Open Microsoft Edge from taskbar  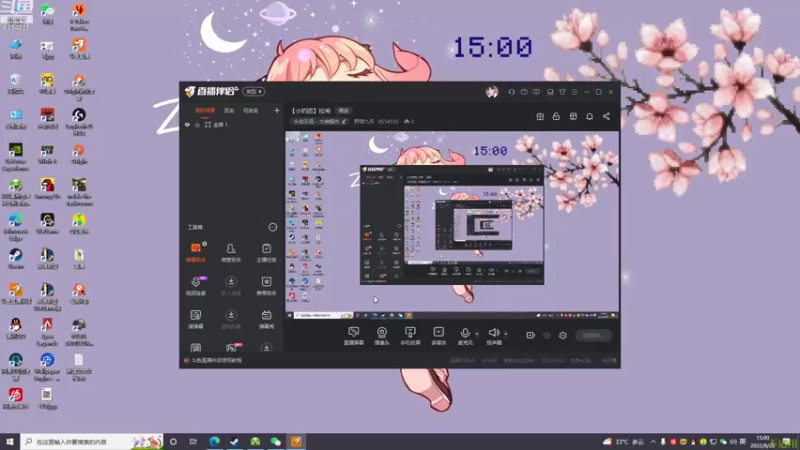(214, 441)
